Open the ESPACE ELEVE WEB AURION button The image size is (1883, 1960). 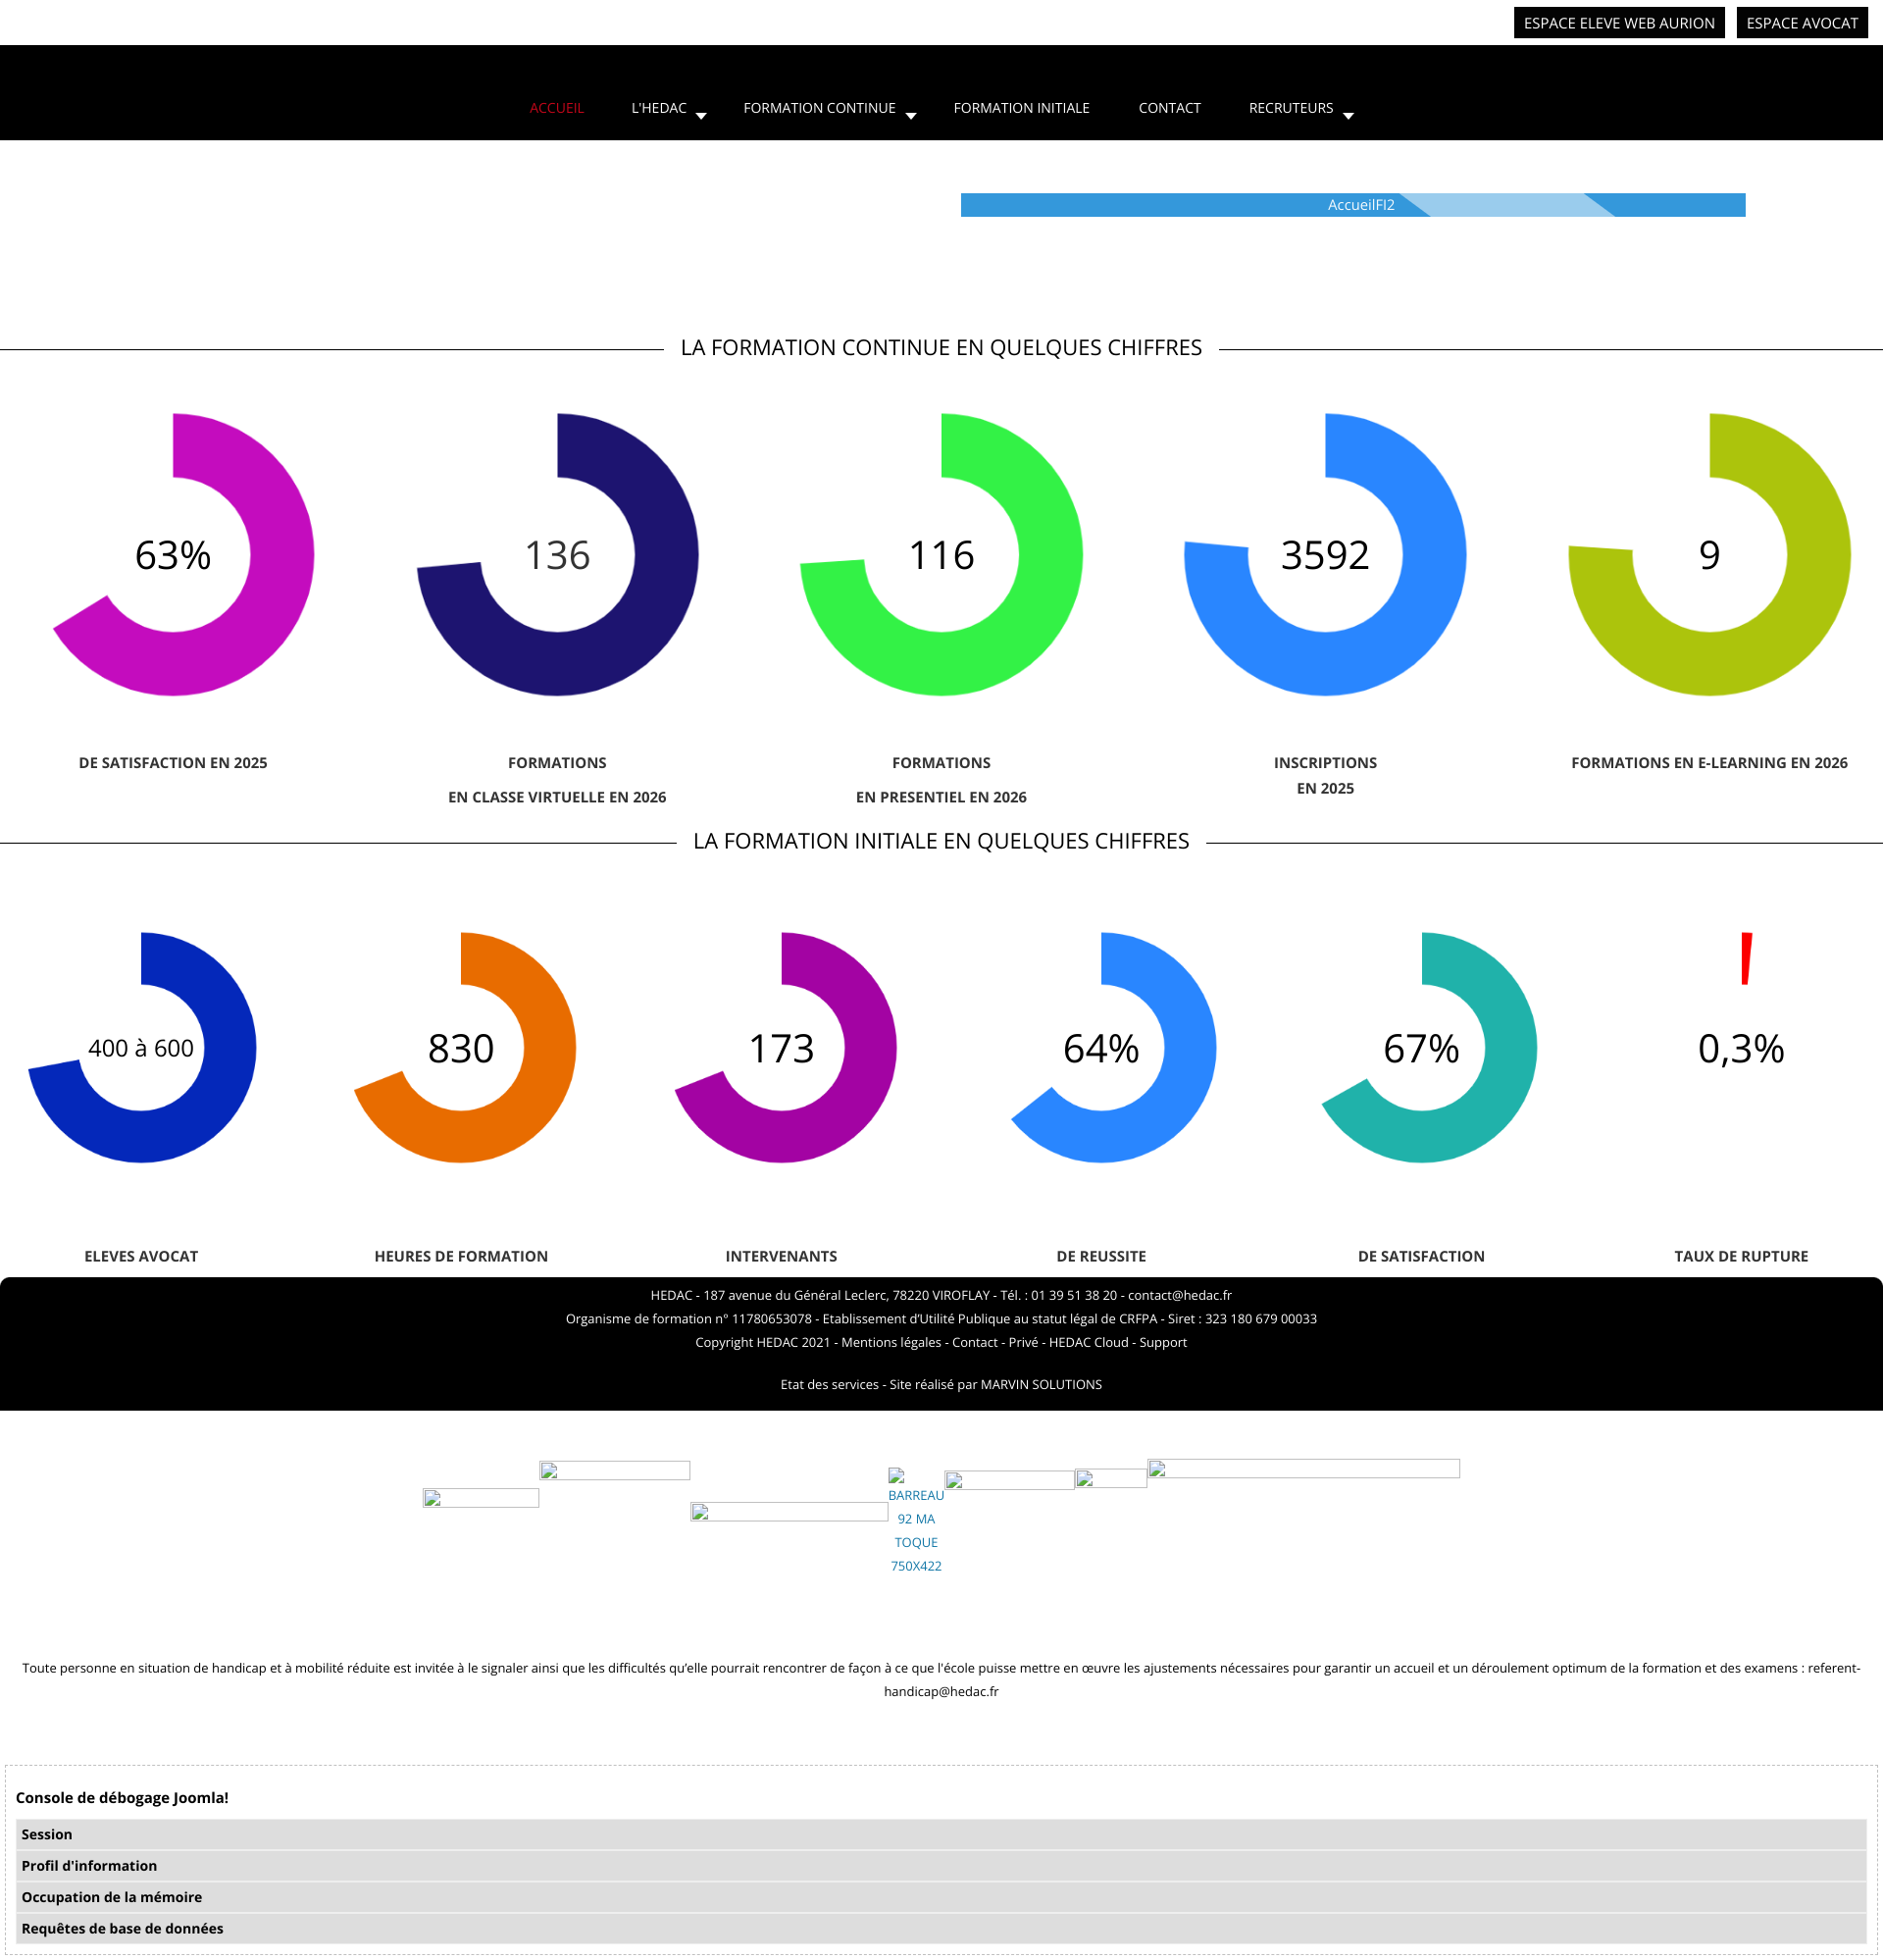point(1618,23)
